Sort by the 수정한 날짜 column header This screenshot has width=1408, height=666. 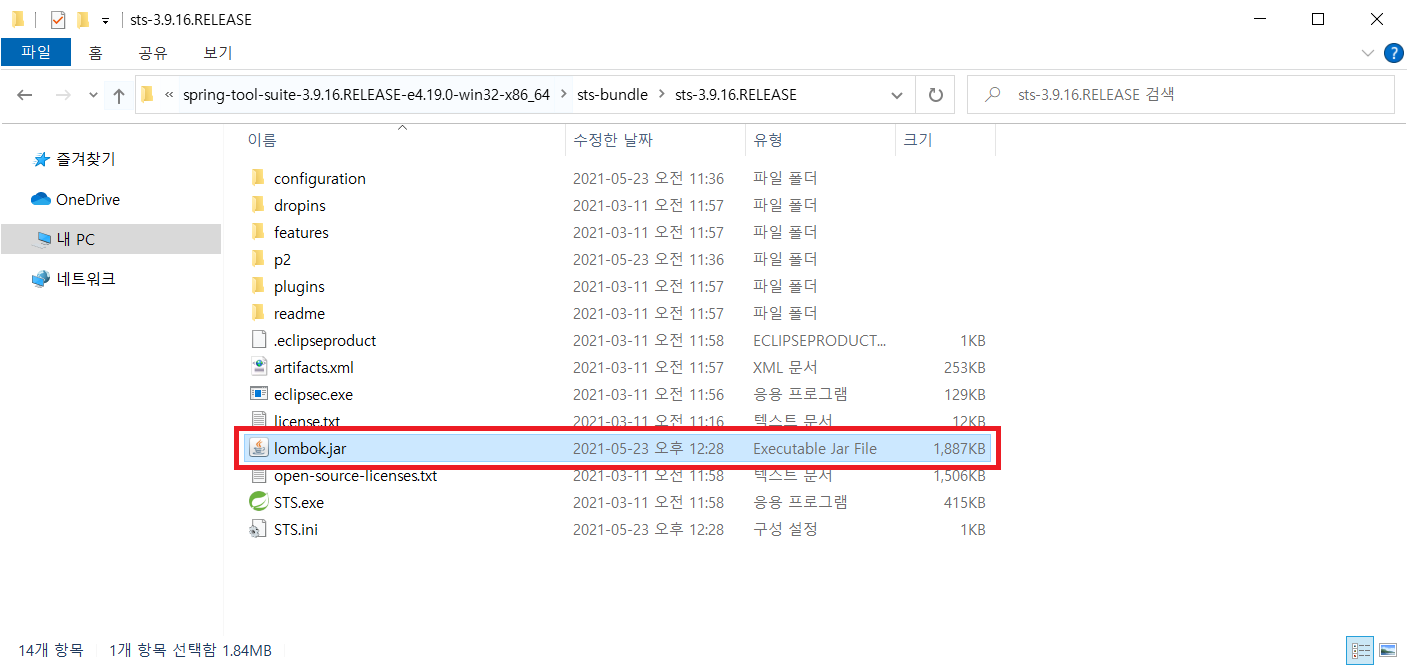coord(612,140)
